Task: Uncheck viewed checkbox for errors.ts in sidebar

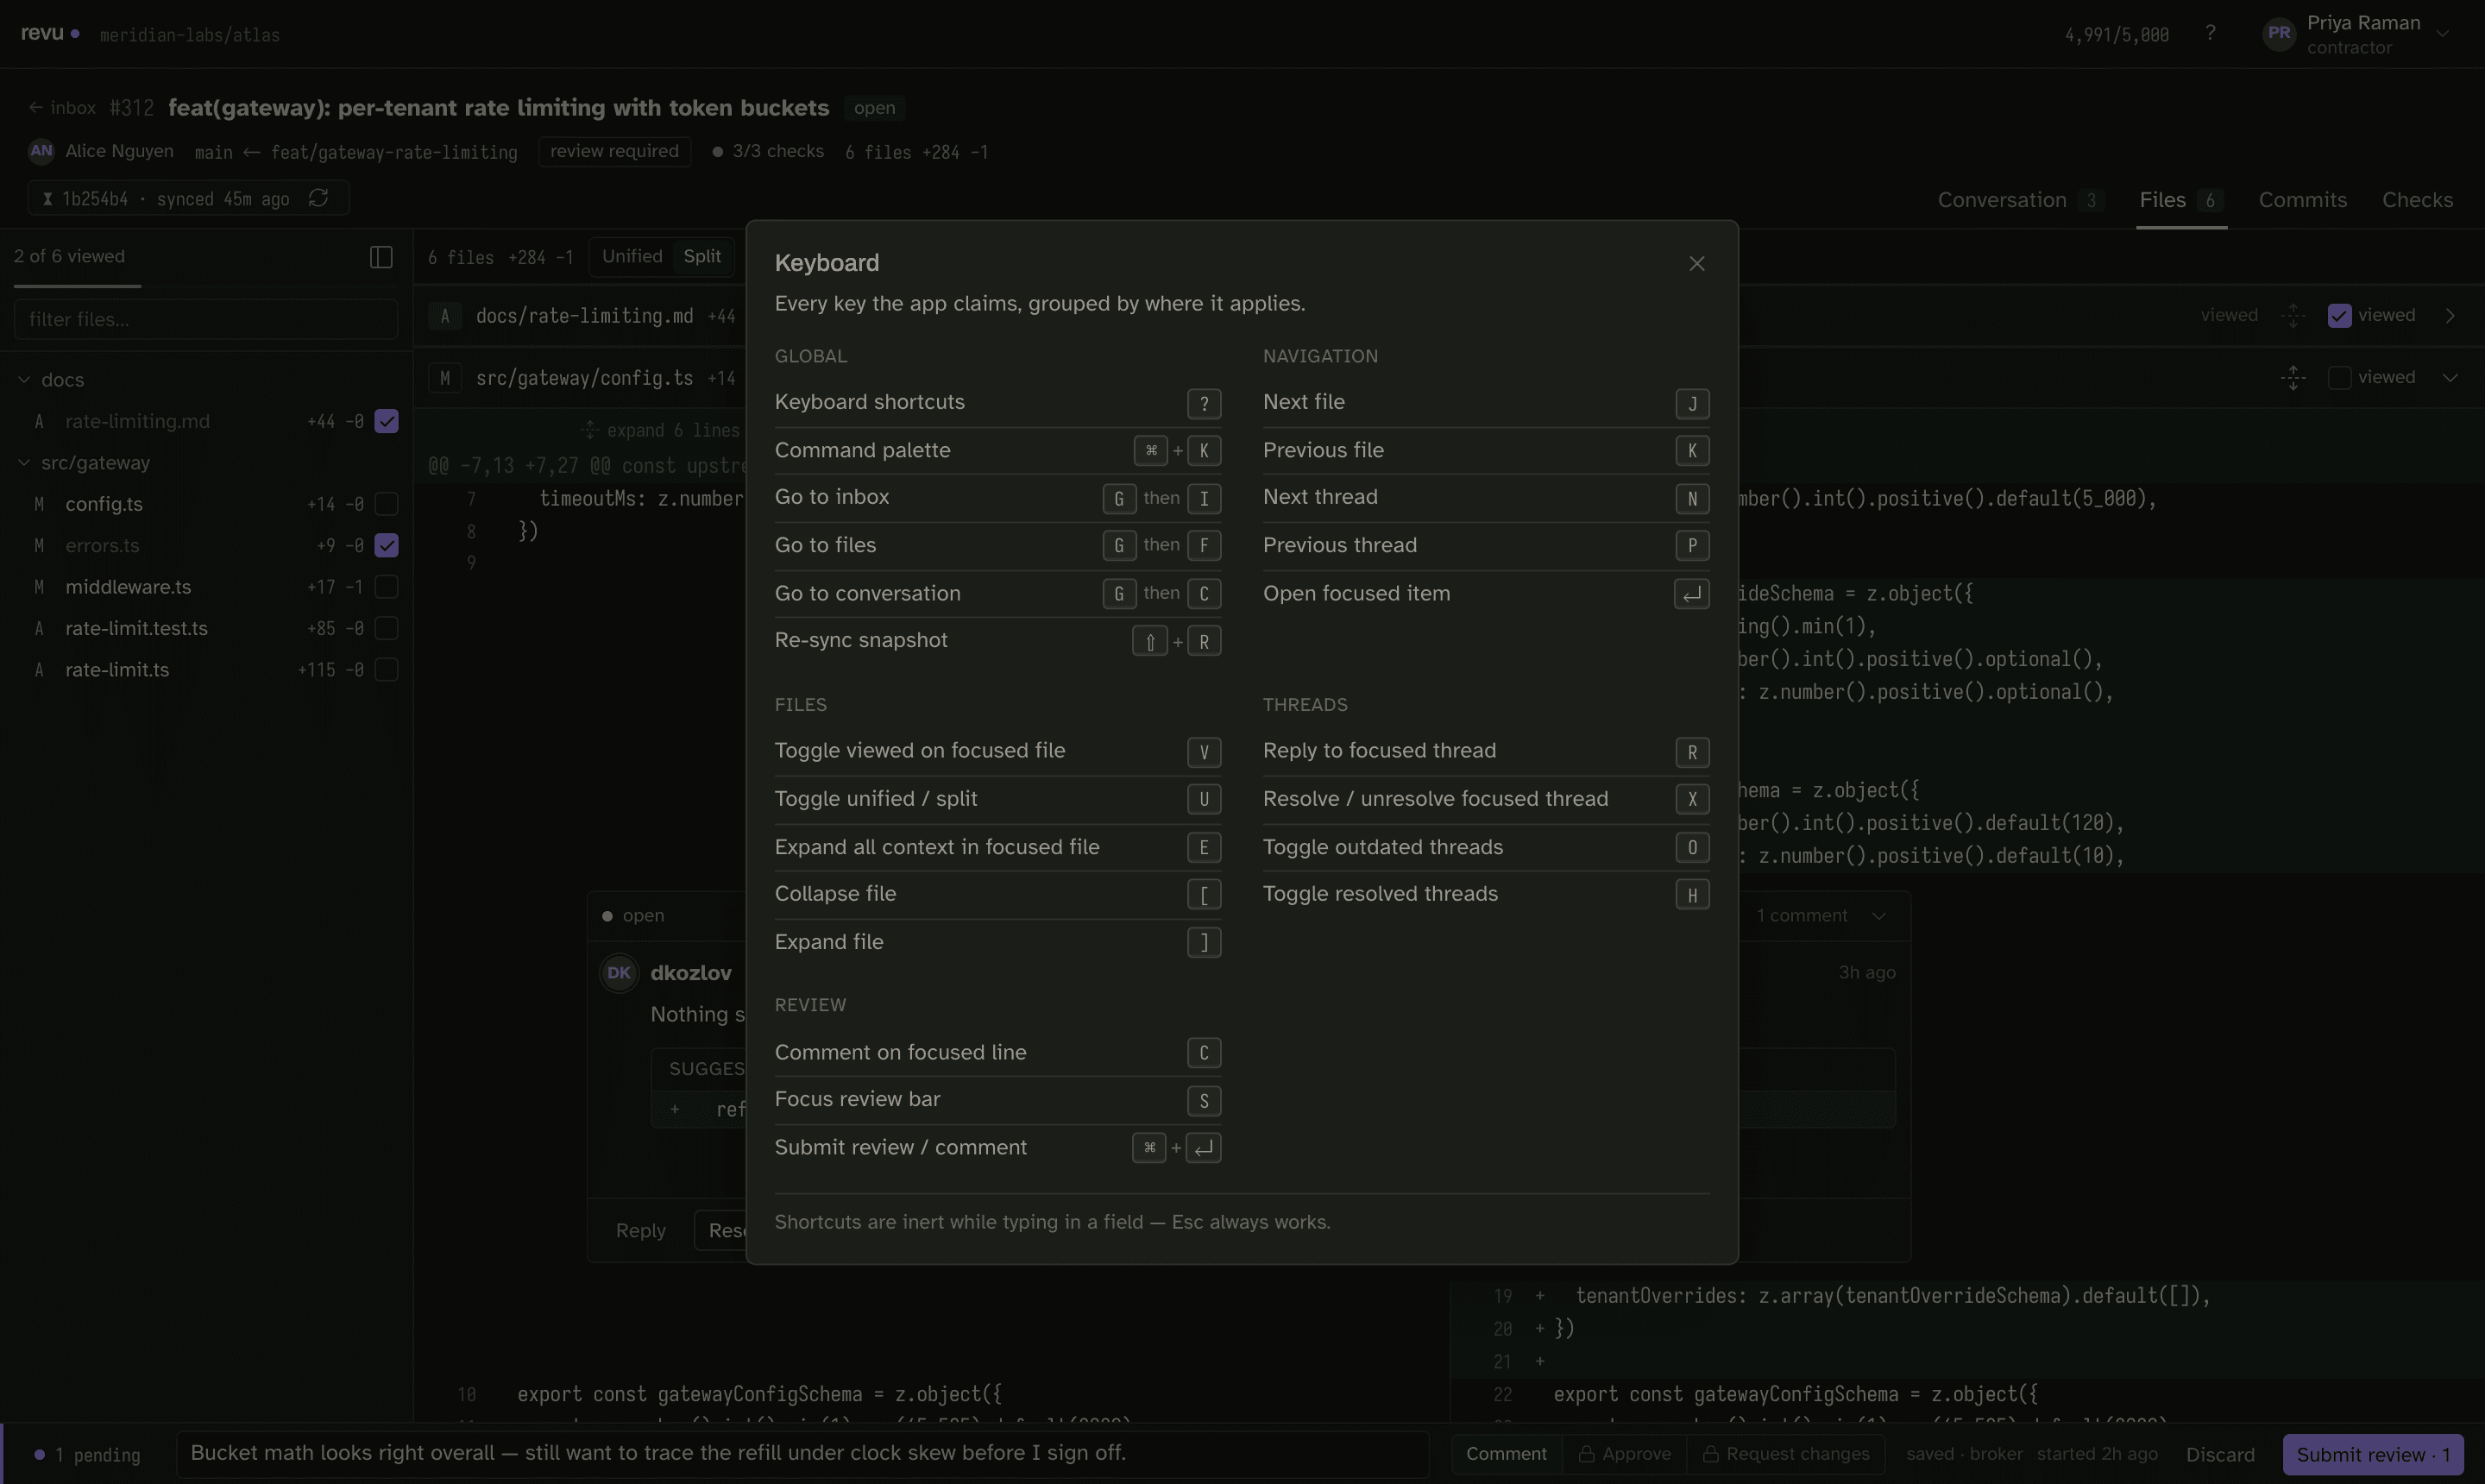Action: click(x=386, y=545)
